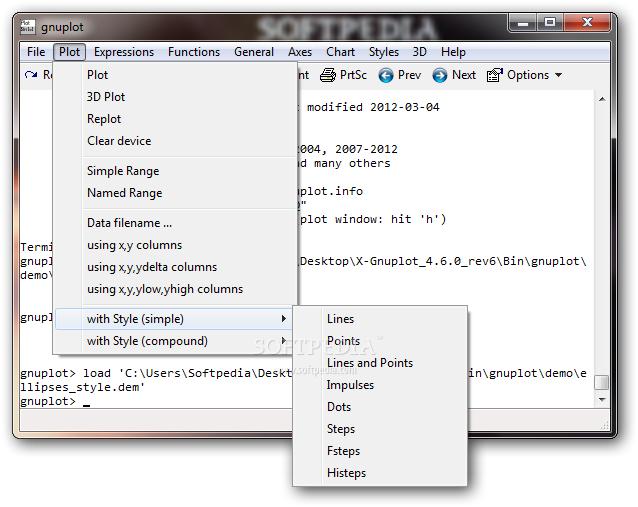
Task: Click the Next forward-arrow icon
Action: click(x=439, y=75)
